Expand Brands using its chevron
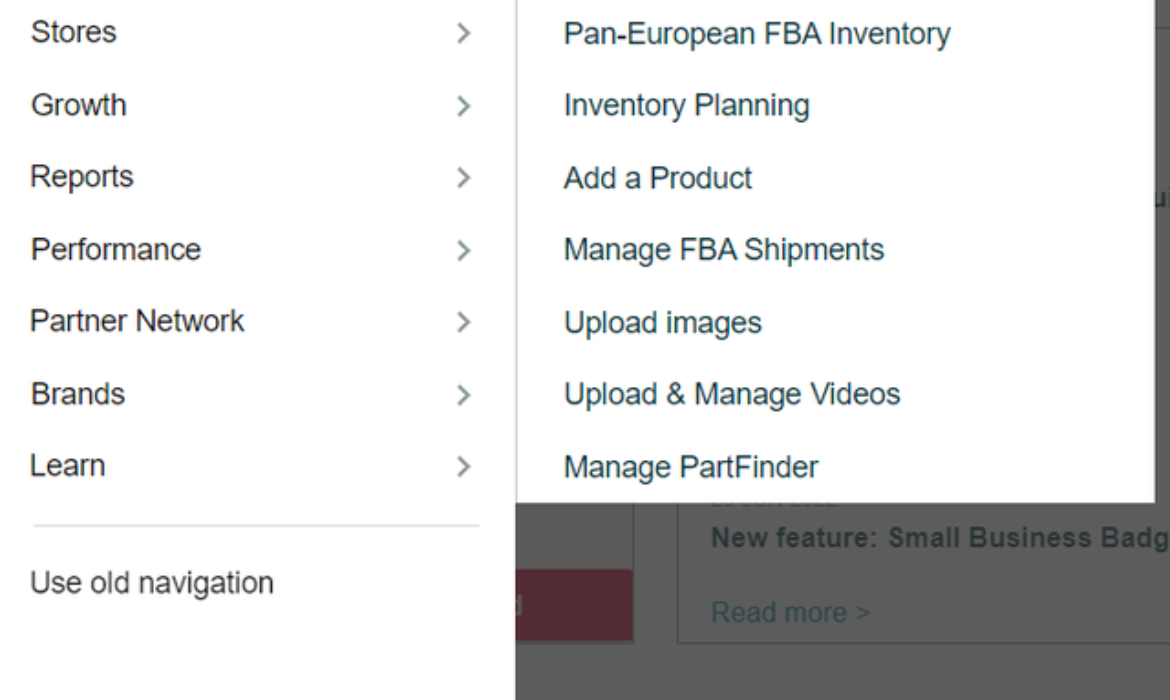Screen dimensions: 1170x700 tap(462, 395)
